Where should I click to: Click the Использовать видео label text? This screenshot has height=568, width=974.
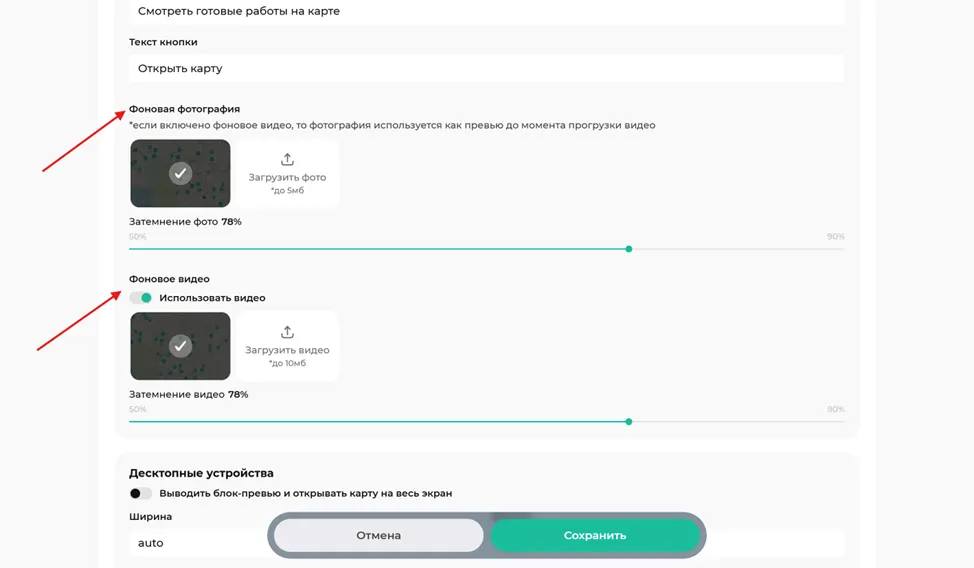(212, 298)
